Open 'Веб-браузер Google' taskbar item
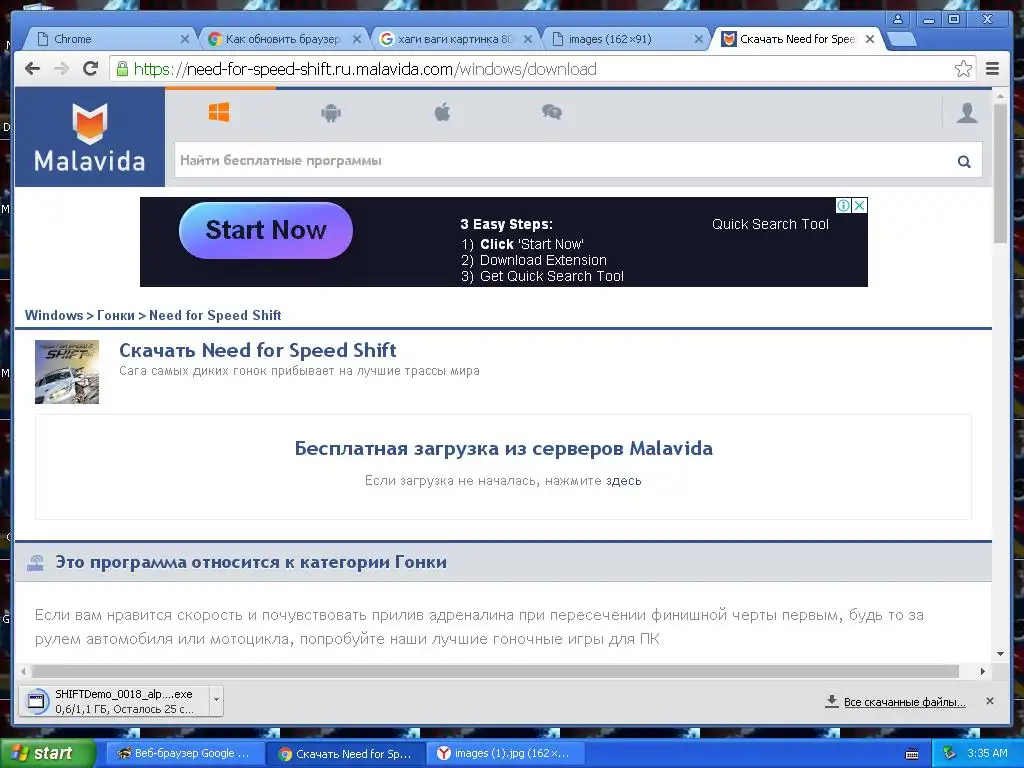The width and height of the screenshot is (1024, 768). click(x=185, y=753)
